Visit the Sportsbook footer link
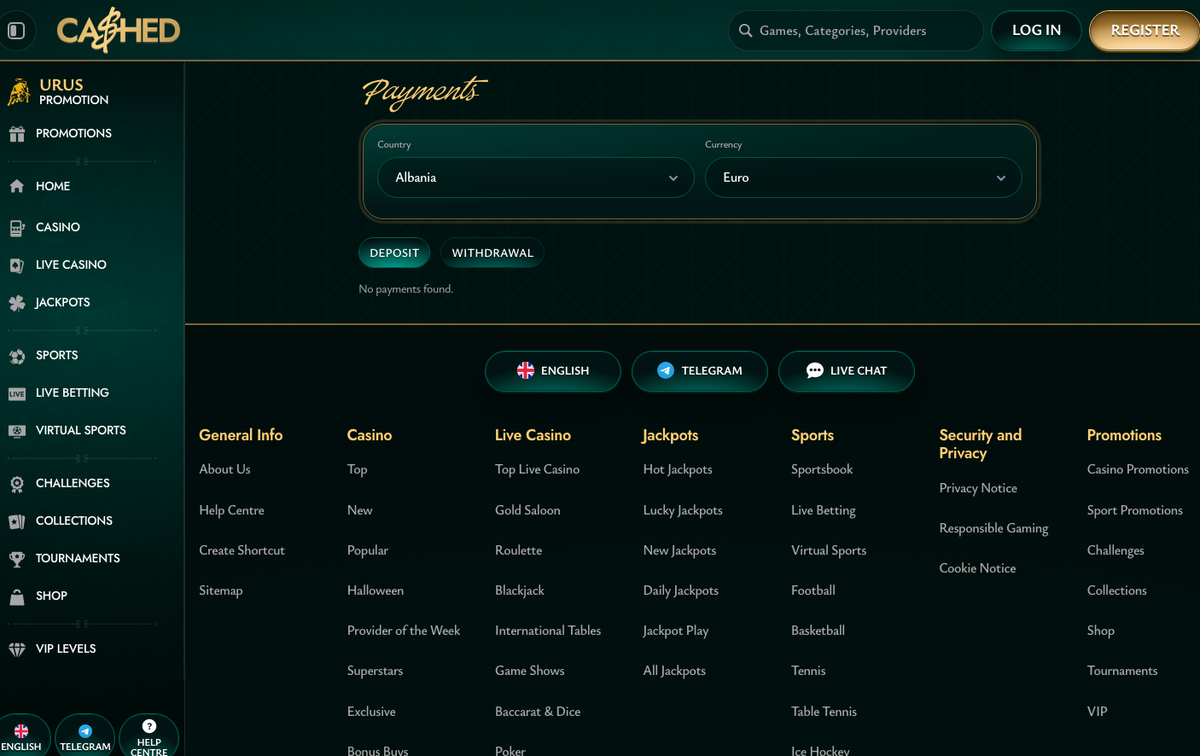 point(822,470)
